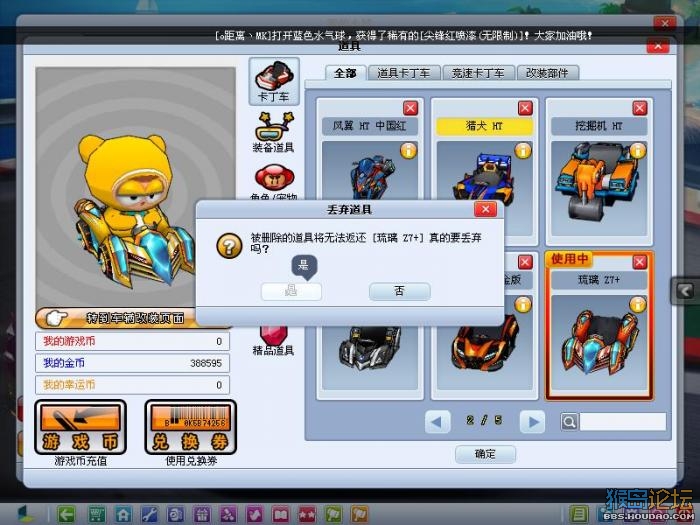Image resolution: width=700 pixels, height=525 pixels.
Task: Close the 道具 inventory window
Action: click(658, 46)
